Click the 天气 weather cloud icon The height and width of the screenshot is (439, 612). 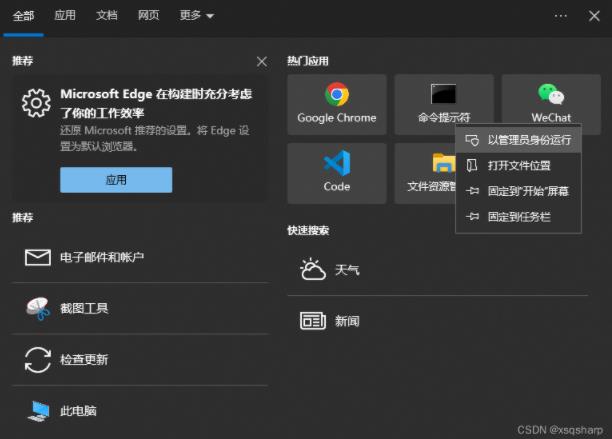[313, 270]
